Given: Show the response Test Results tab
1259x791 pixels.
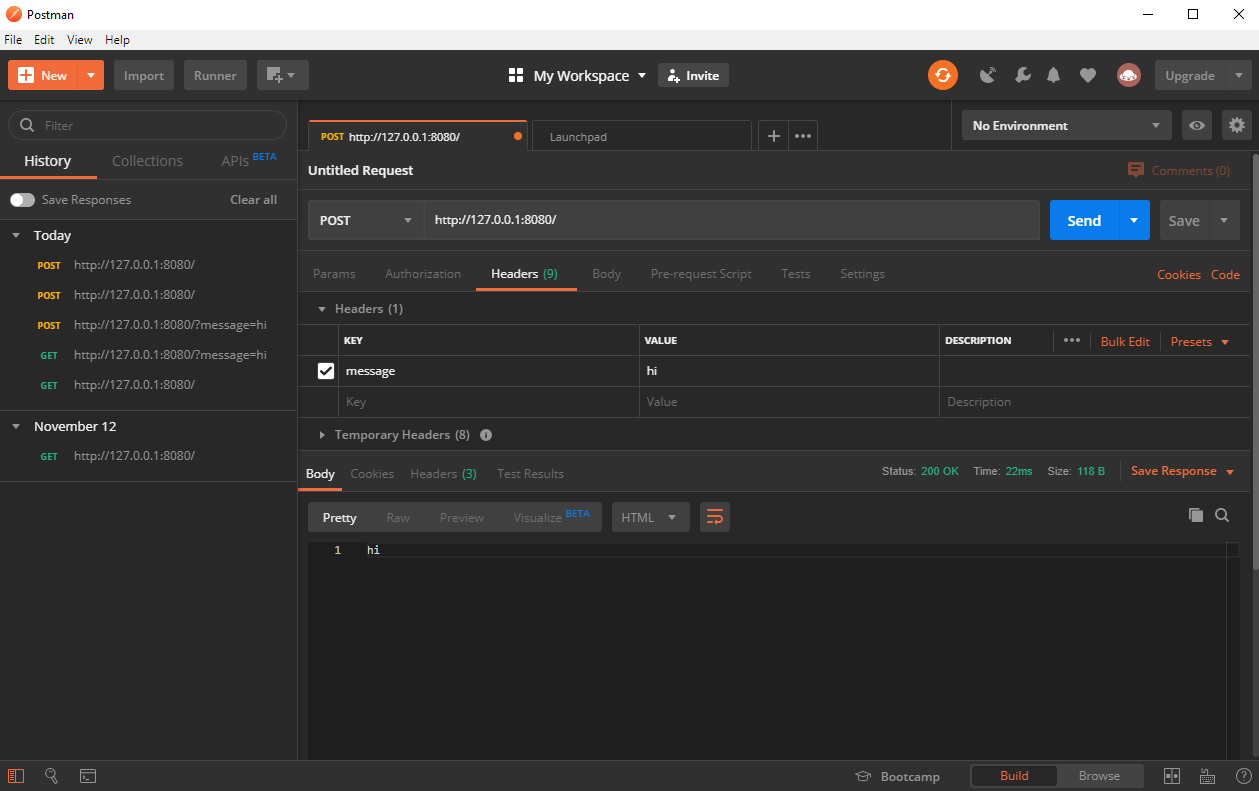Looking at the screenshot, I should coord(530,474).
